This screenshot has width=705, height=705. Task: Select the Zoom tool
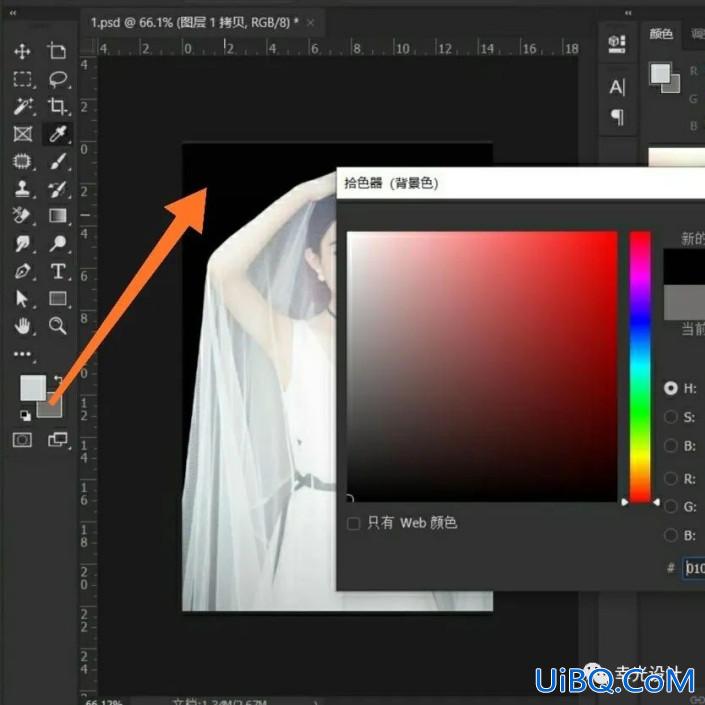[58, 326]
